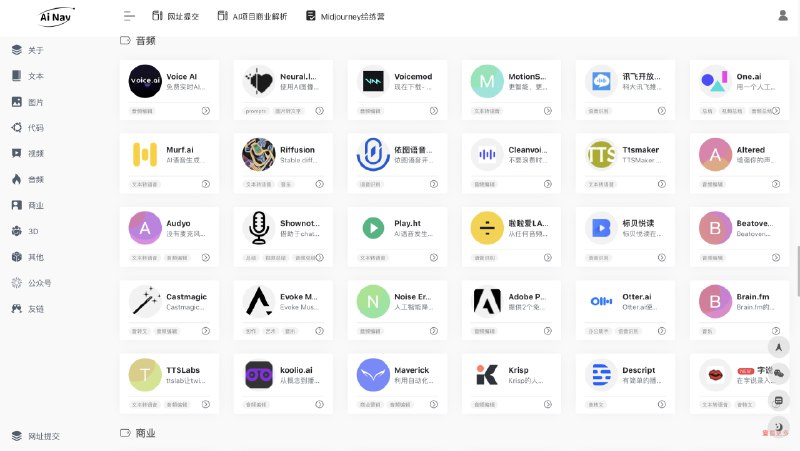Open the Noise Eraser N icon
Image resolution: width=800 pixels, height=451 pixels.
point(373,301)
